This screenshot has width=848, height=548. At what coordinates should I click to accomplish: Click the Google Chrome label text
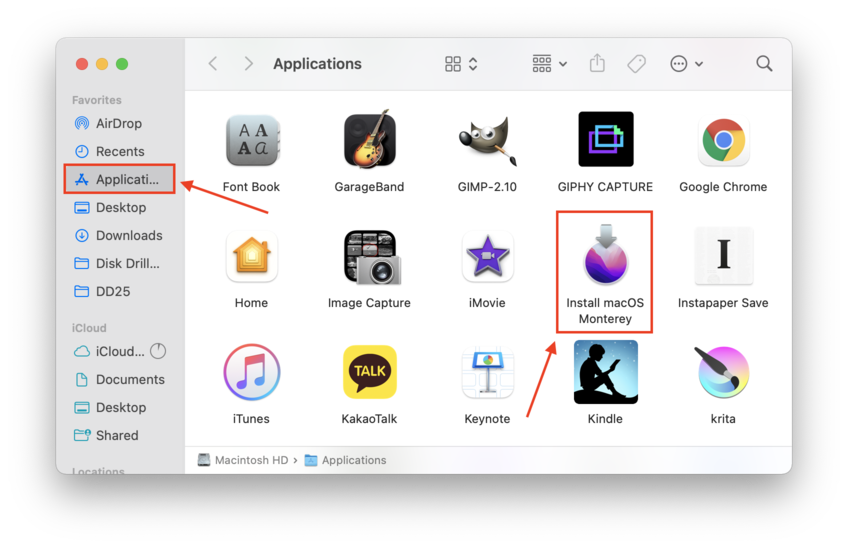723,187
